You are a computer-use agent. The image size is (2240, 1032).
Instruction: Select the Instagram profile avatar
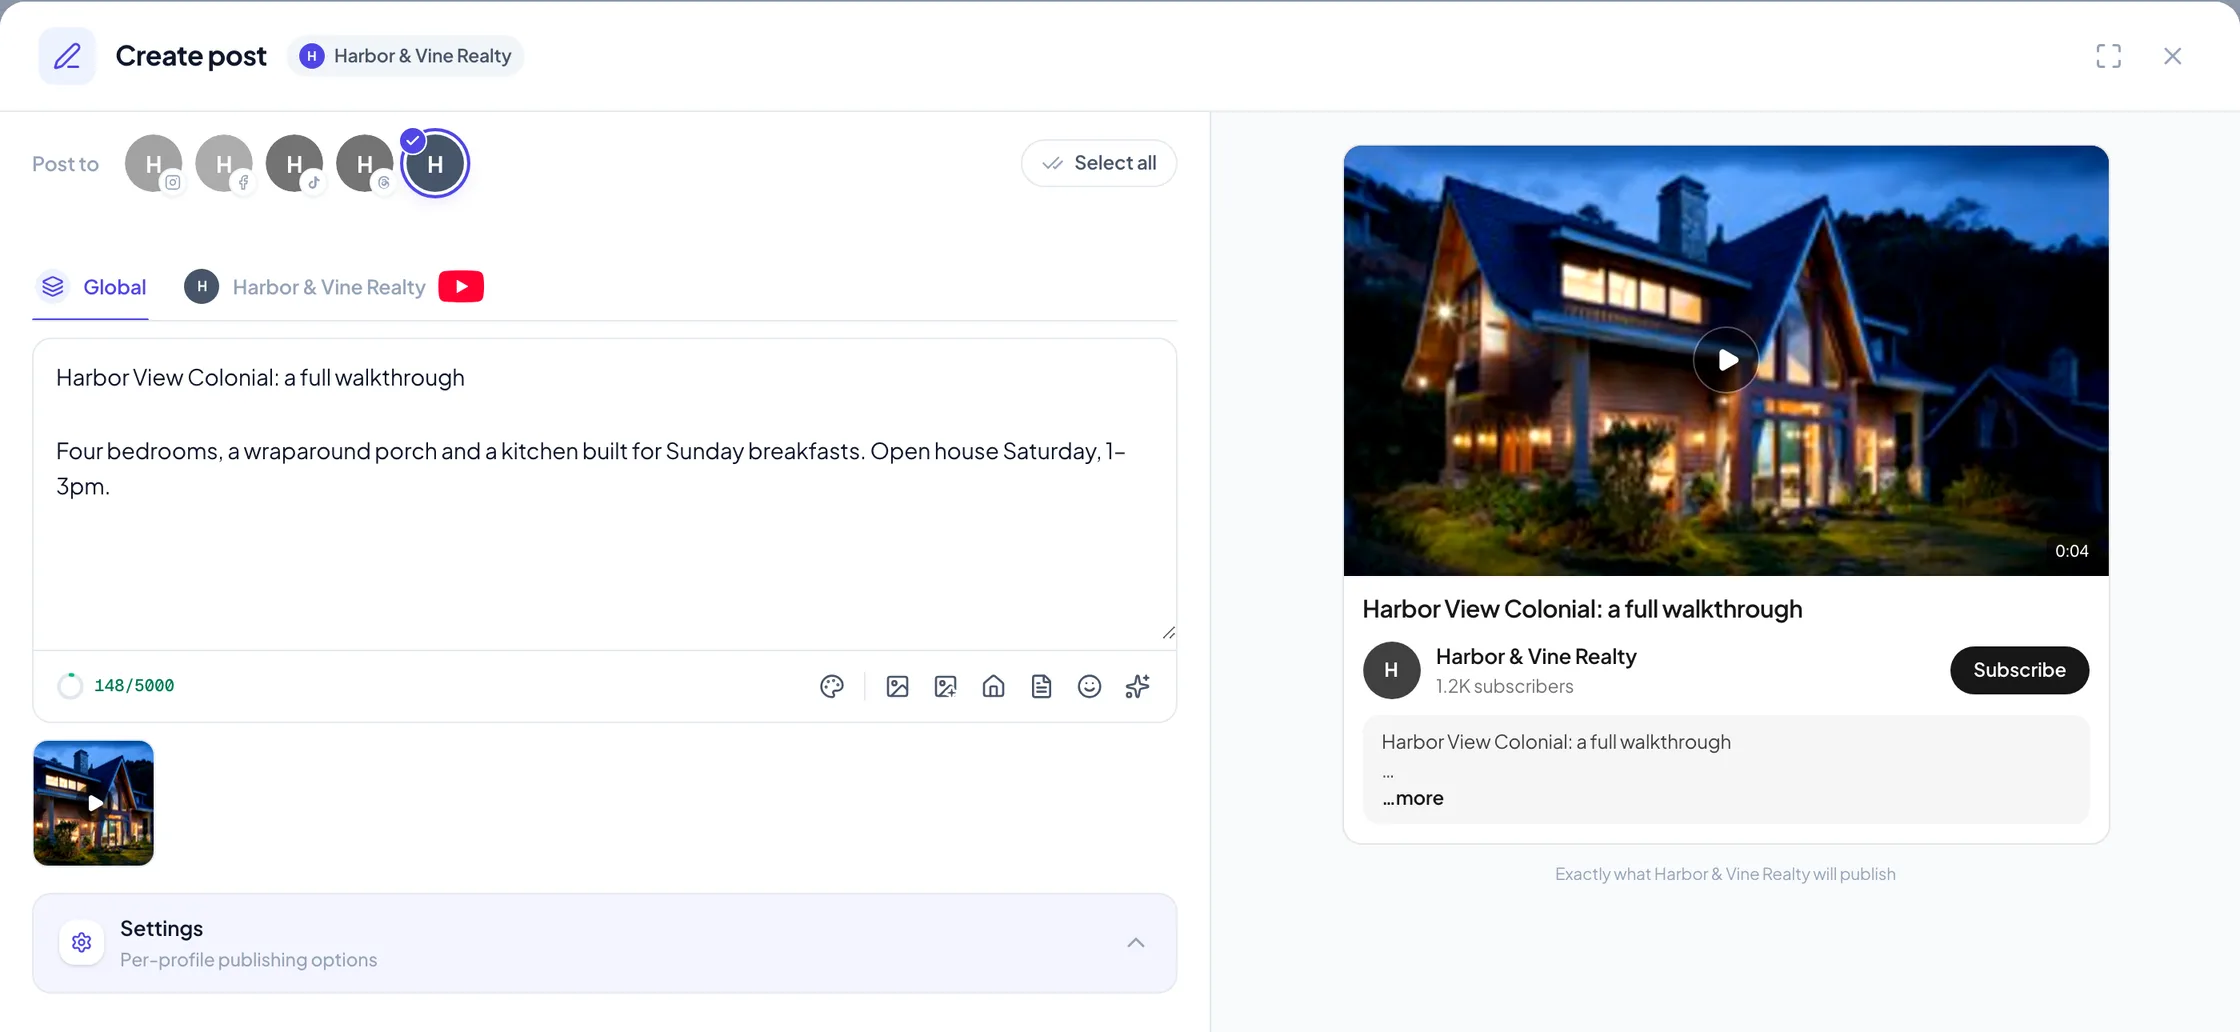[x=154, y=163]
